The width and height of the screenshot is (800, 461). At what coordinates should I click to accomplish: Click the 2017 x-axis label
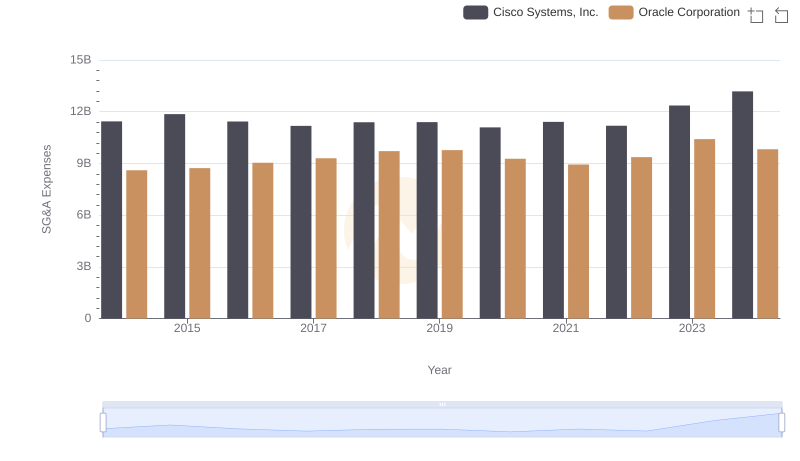(313, 328)
